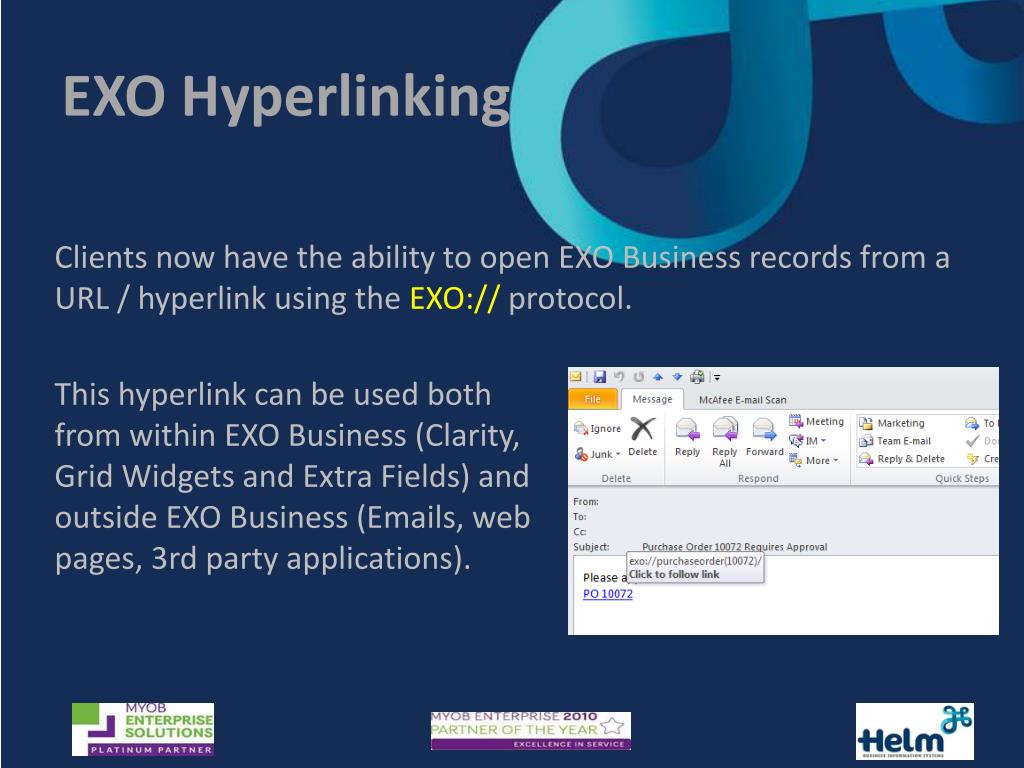1024x768 pixels.
Task: Click the yellow EXO:// protocol text
Action: pos(455,298)
